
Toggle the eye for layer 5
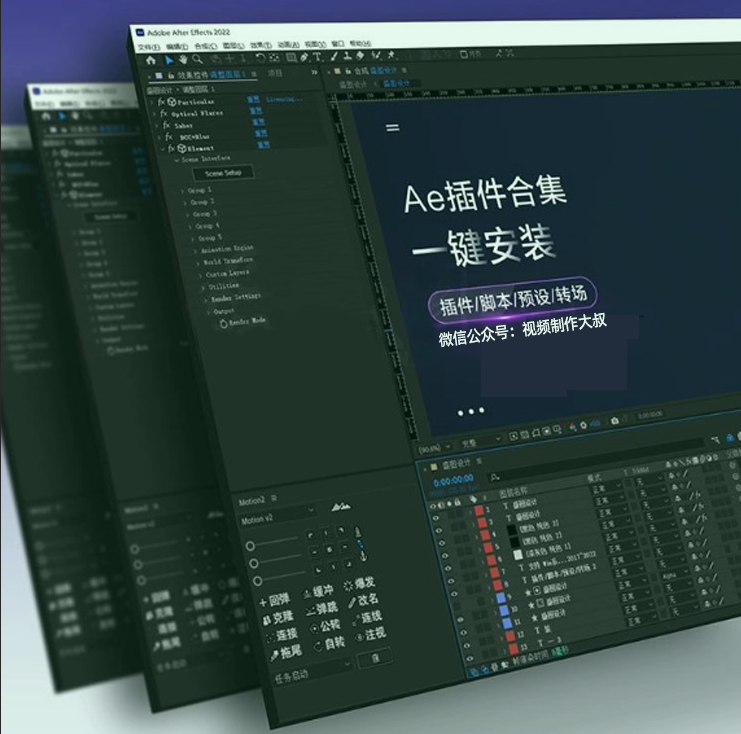tap(445, 556)
